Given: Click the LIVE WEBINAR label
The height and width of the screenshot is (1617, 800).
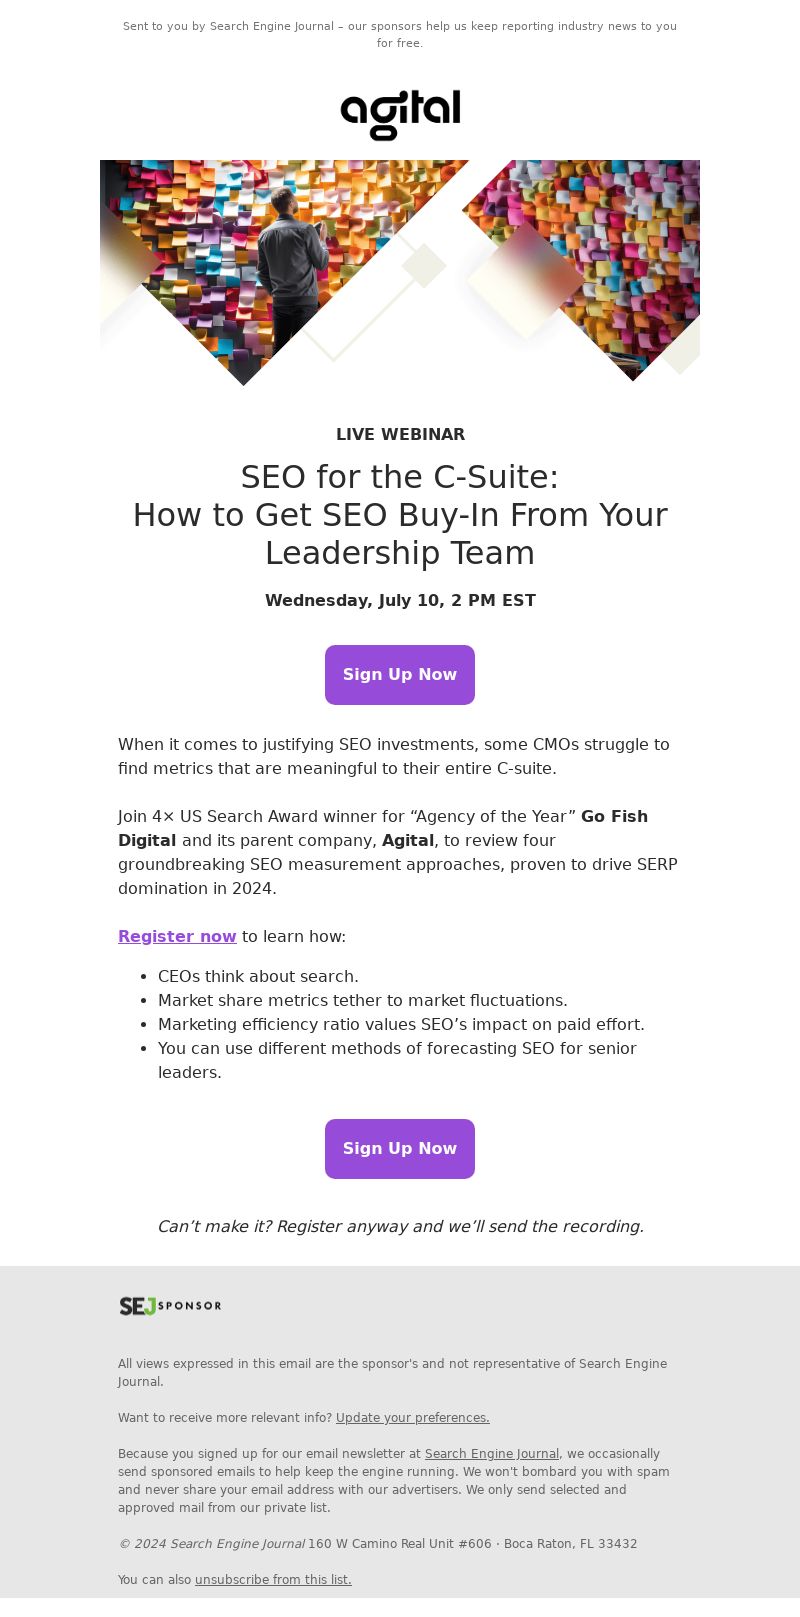Looking at the screenshot, I should (x=400, y=435).
